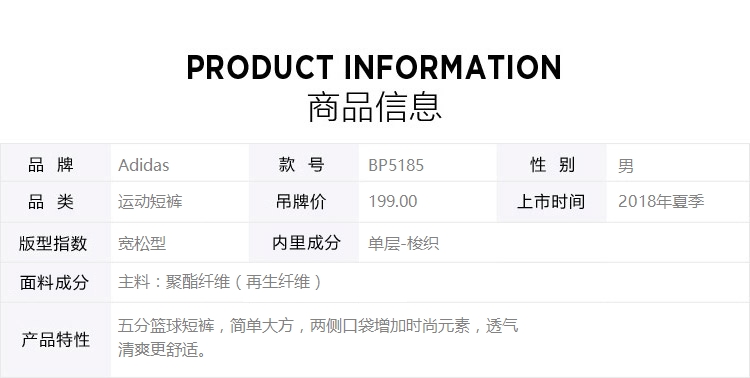This screenshot has width=750, height=378.
Task: Click the BP5185 style number
Action: 396,166
